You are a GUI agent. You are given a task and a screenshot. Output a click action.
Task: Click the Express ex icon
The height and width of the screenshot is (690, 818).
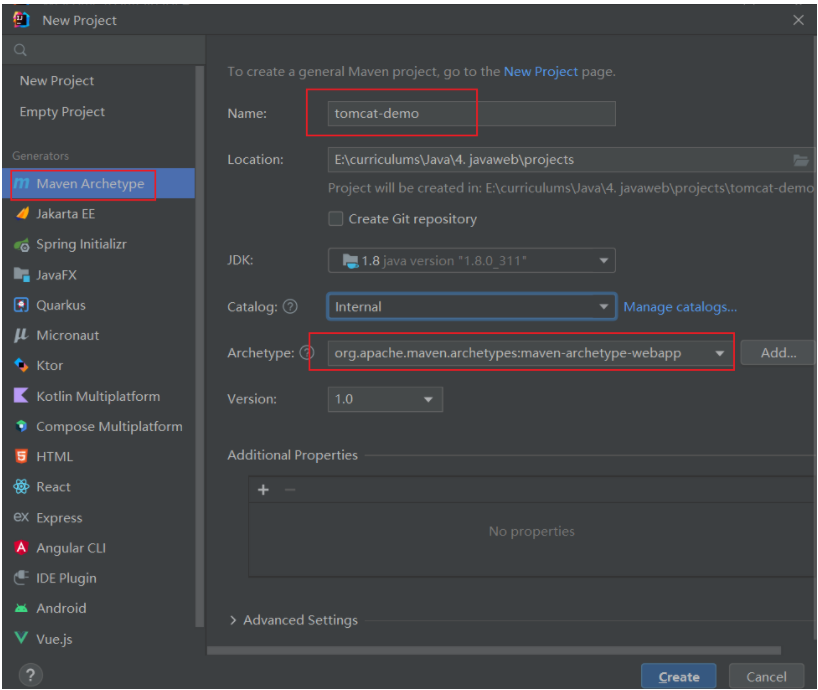coord(21,517)
